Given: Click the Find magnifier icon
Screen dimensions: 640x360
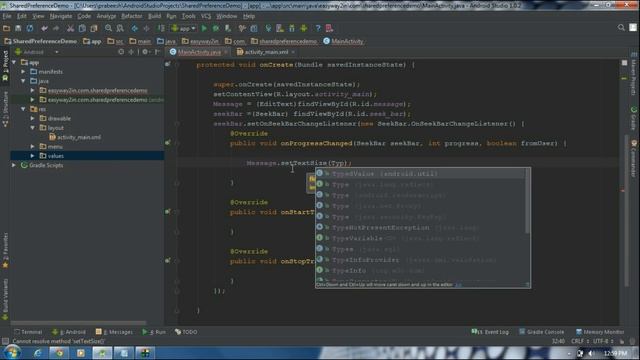Looking at the screenshot, I should pyautogui.click(x=108, y=28).
